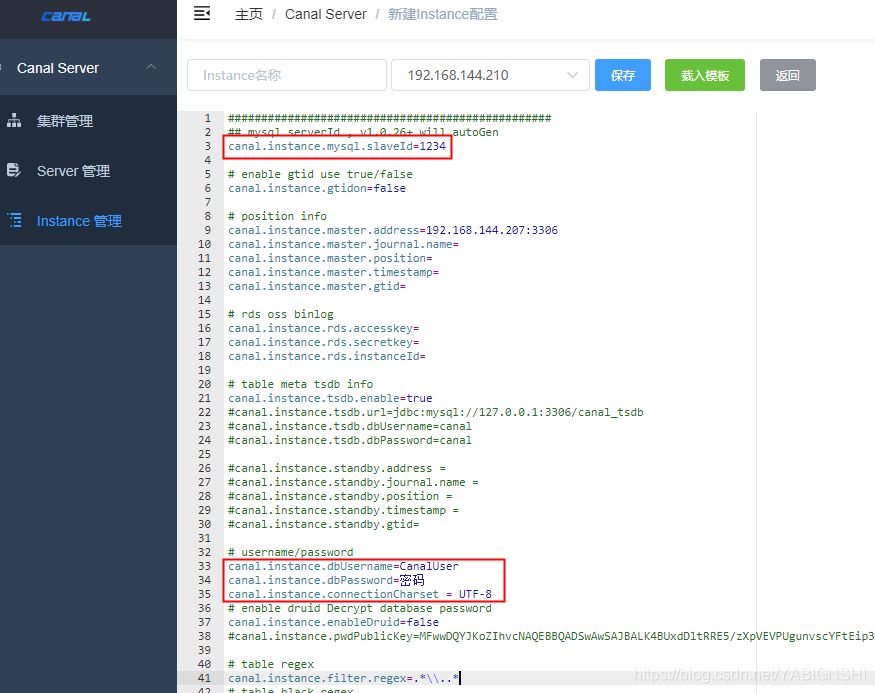Click the canal.instance.gtidon=false line
Screen dimensions: 875x693
316,188
